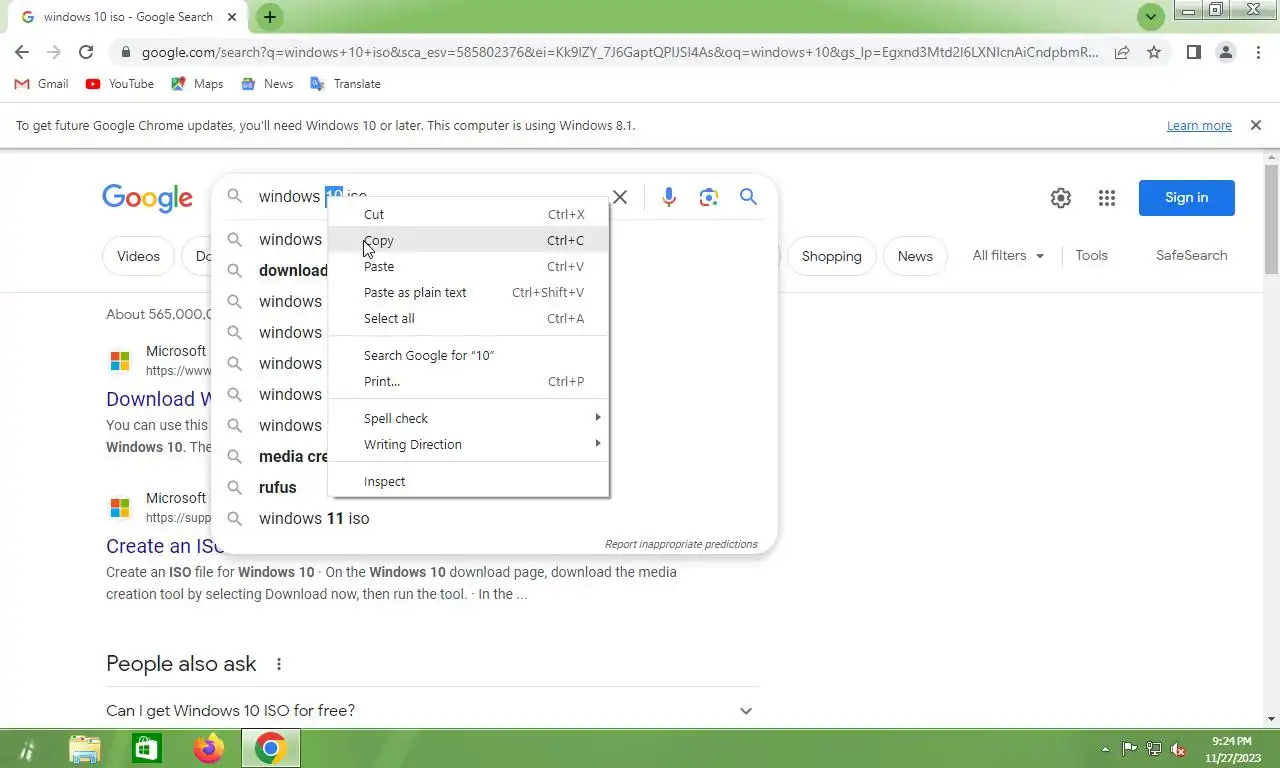Open a new tab with plus button

[270, 17]
